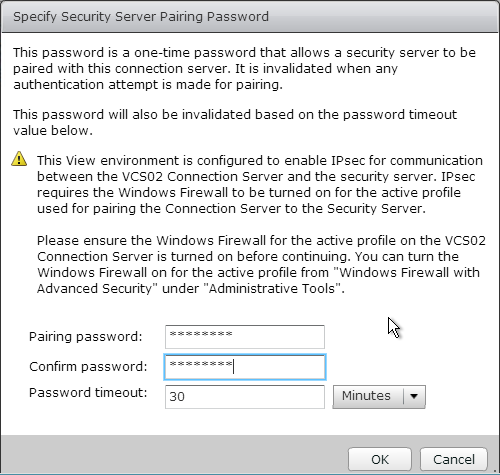Open the Minutes dropdown arrow
The image size is (500, 475).
click(414, 396)
